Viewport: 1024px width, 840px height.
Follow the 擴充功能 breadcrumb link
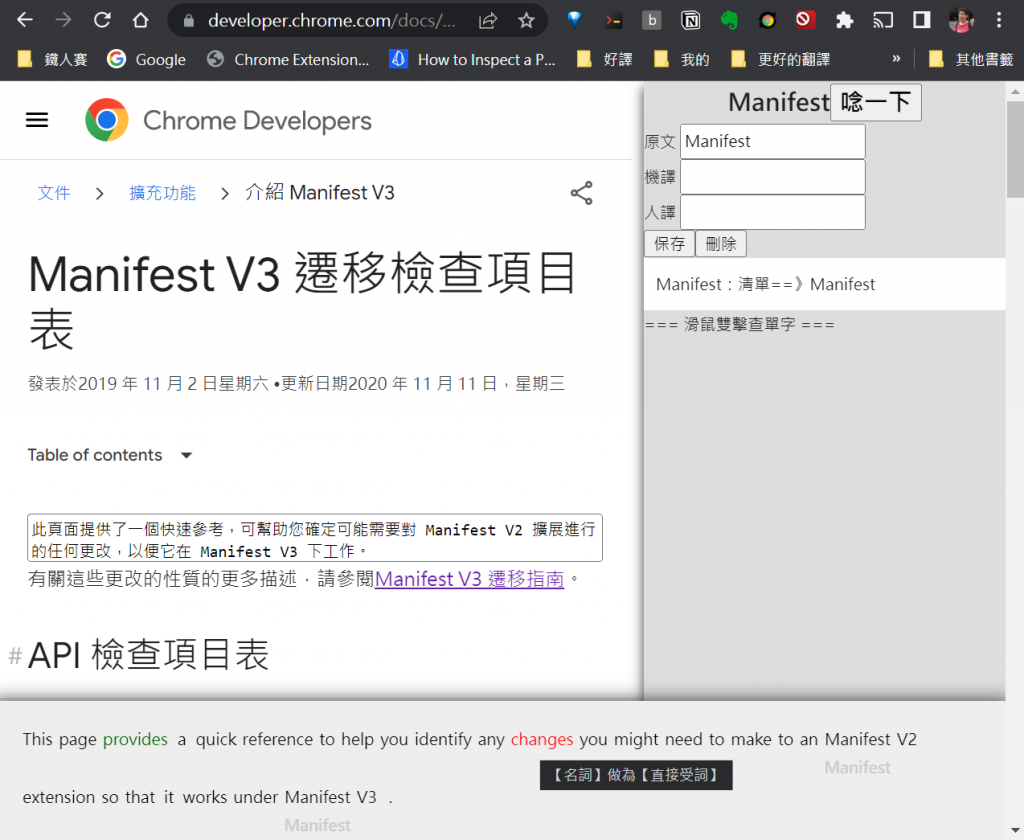pos(163,193)
